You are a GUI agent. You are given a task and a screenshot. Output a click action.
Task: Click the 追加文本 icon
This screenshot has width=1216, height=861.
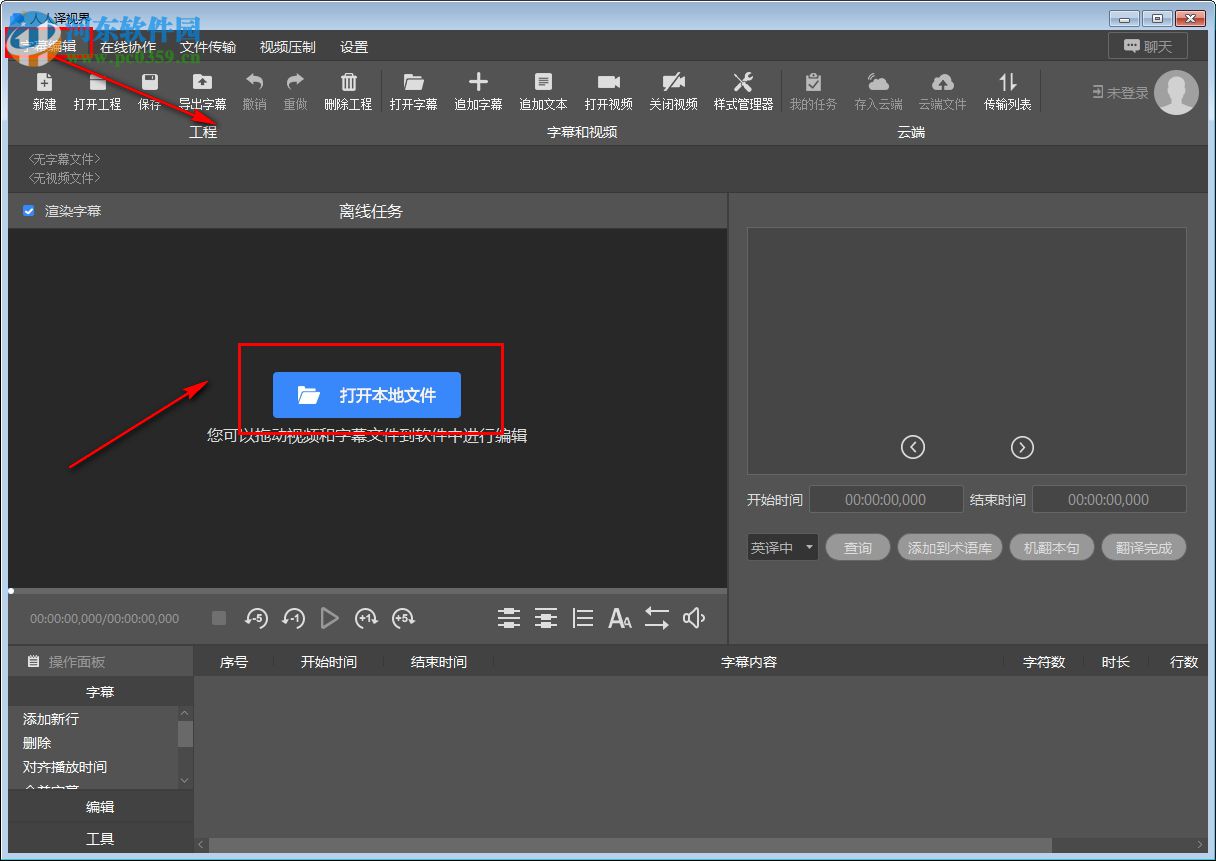(543, 84)
